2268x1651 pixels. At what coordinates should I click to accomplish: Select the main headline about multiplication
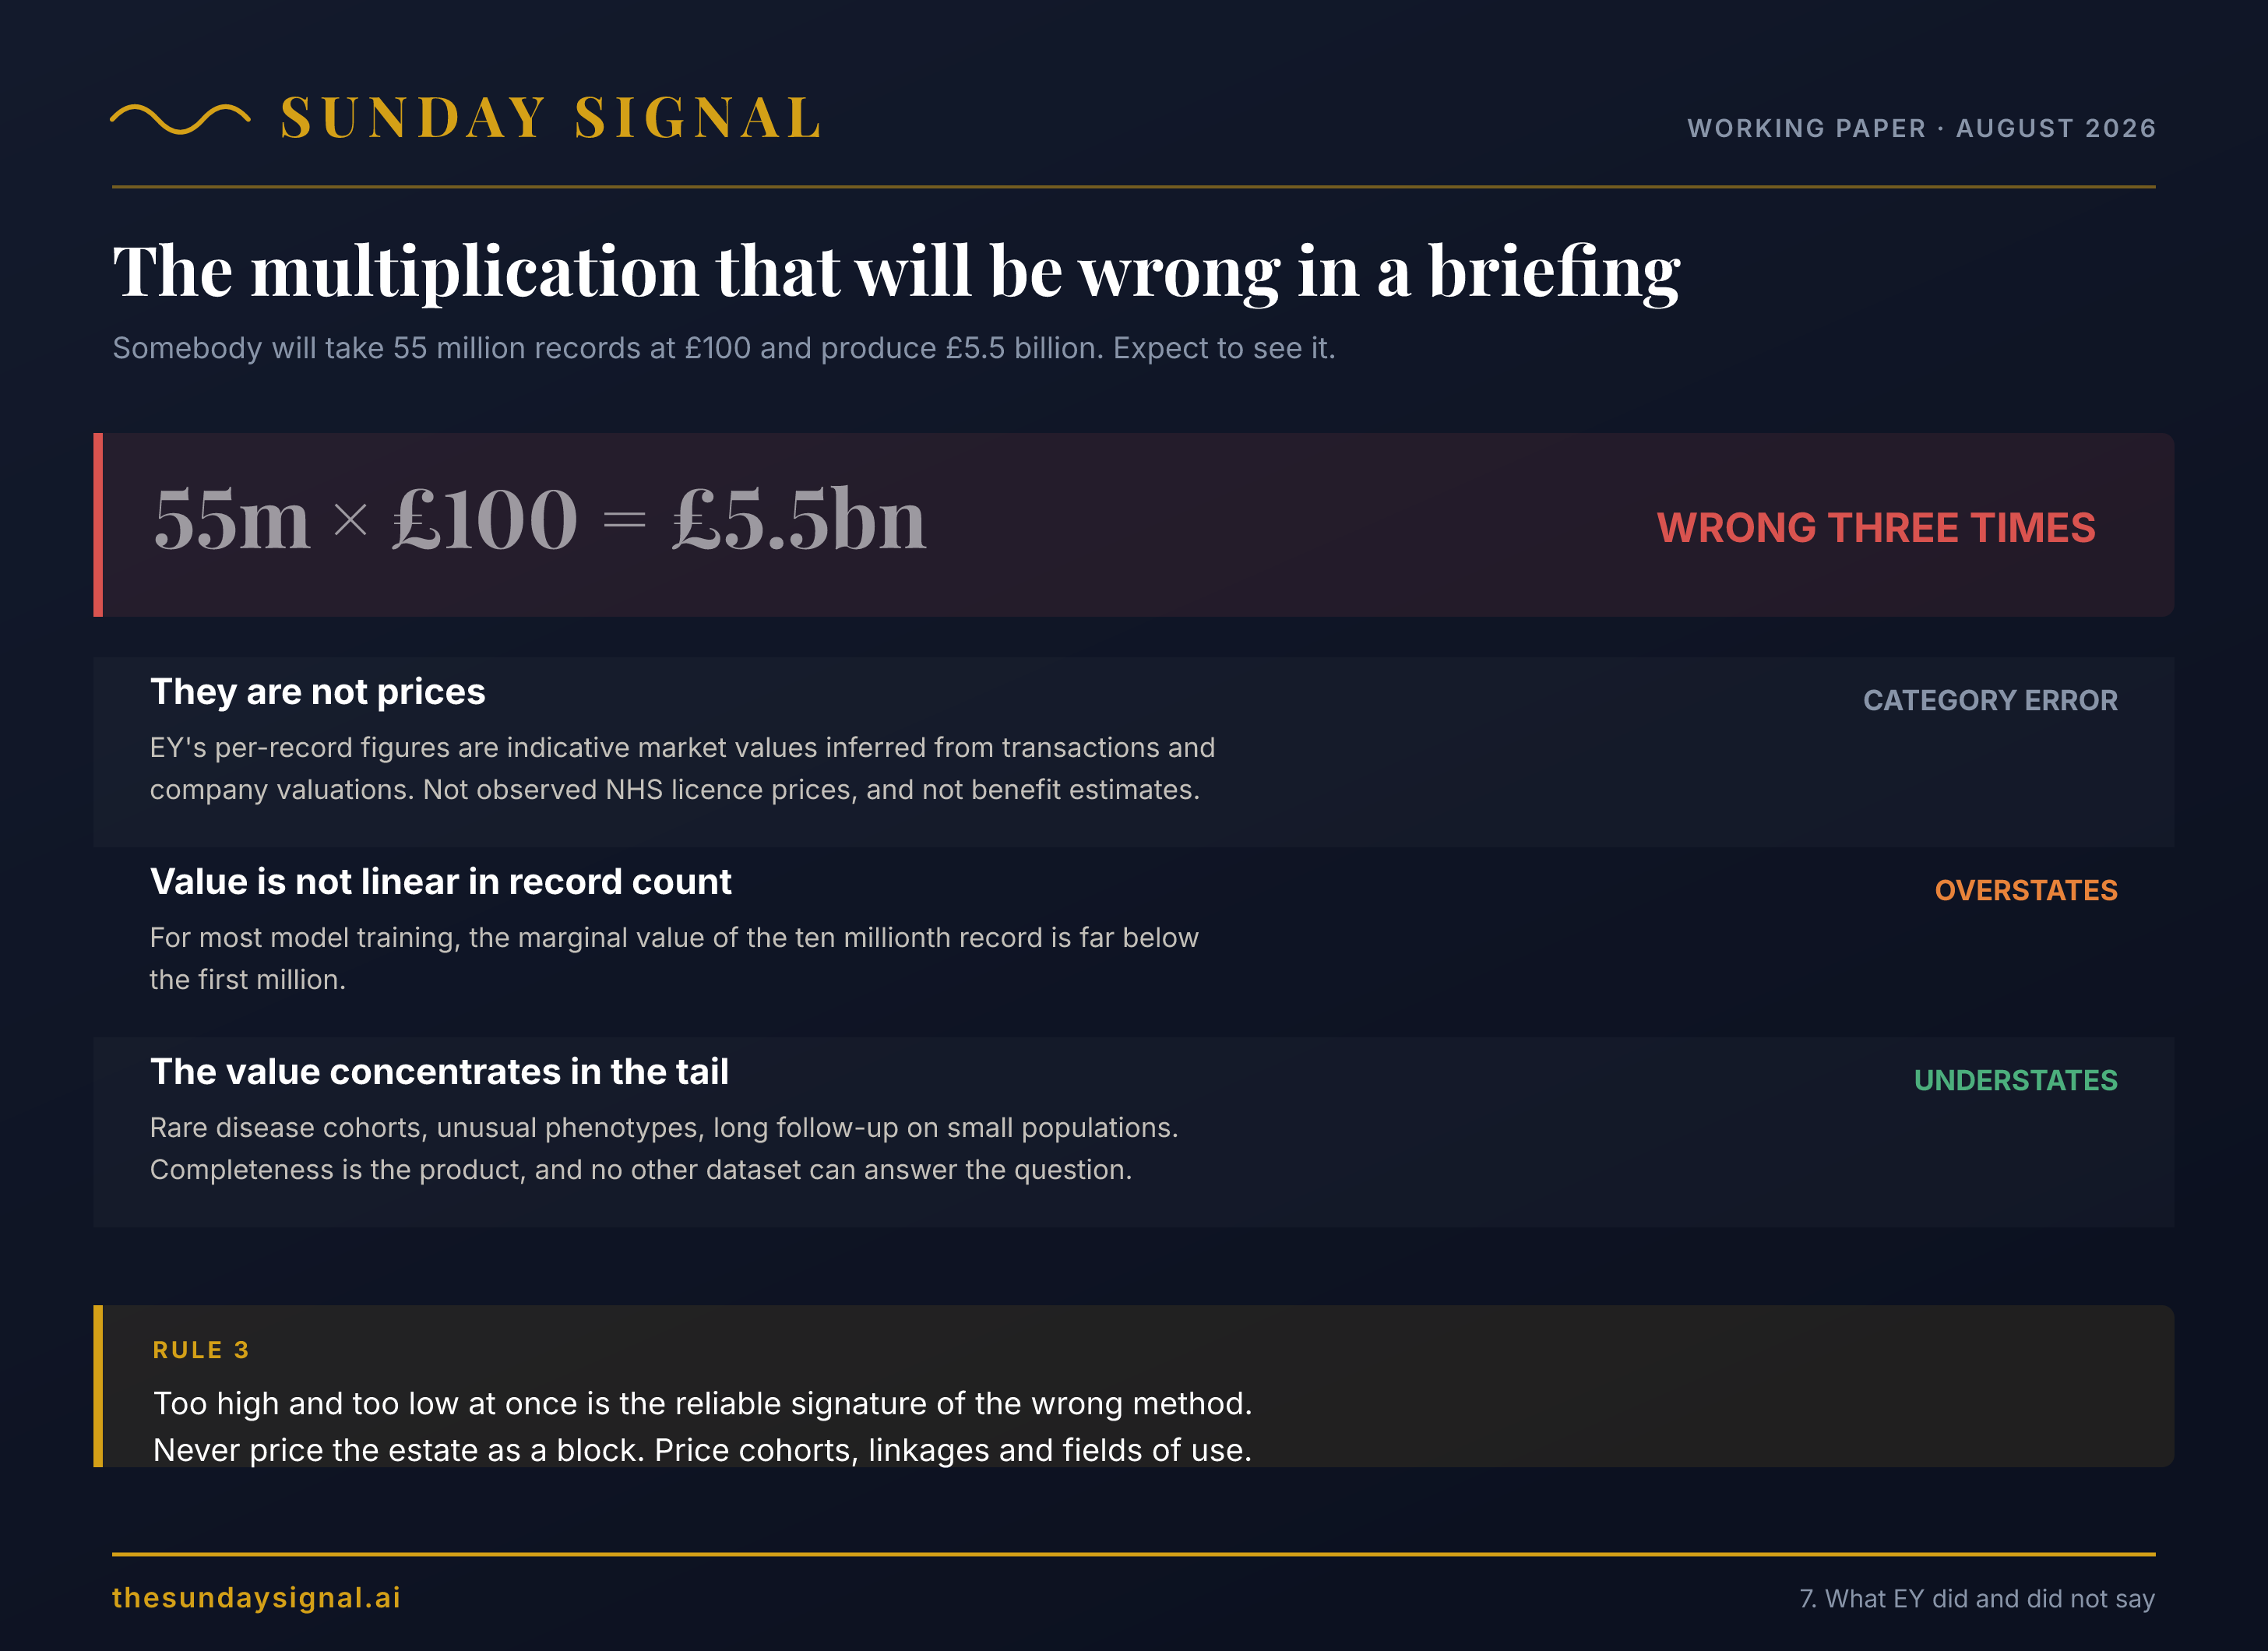pos(896,271)
